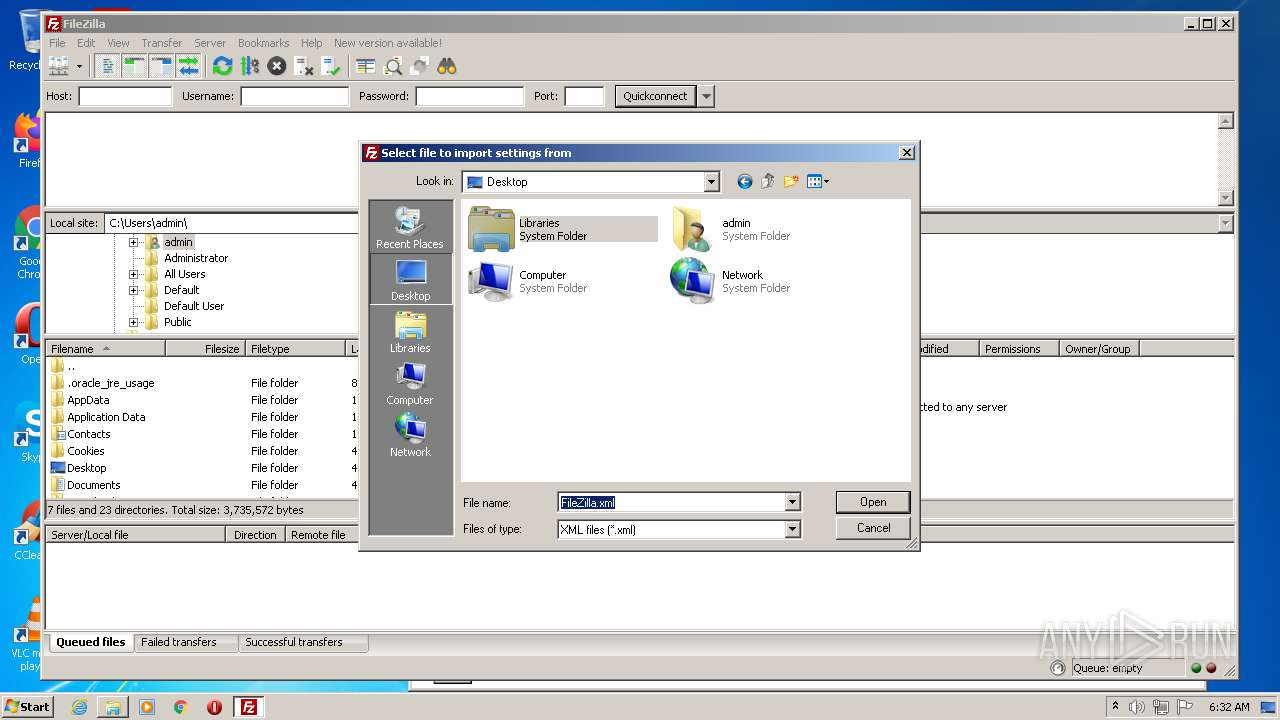Click the Open button
This screenshot has width=1280, height=720.
click(x=873, y=502)
